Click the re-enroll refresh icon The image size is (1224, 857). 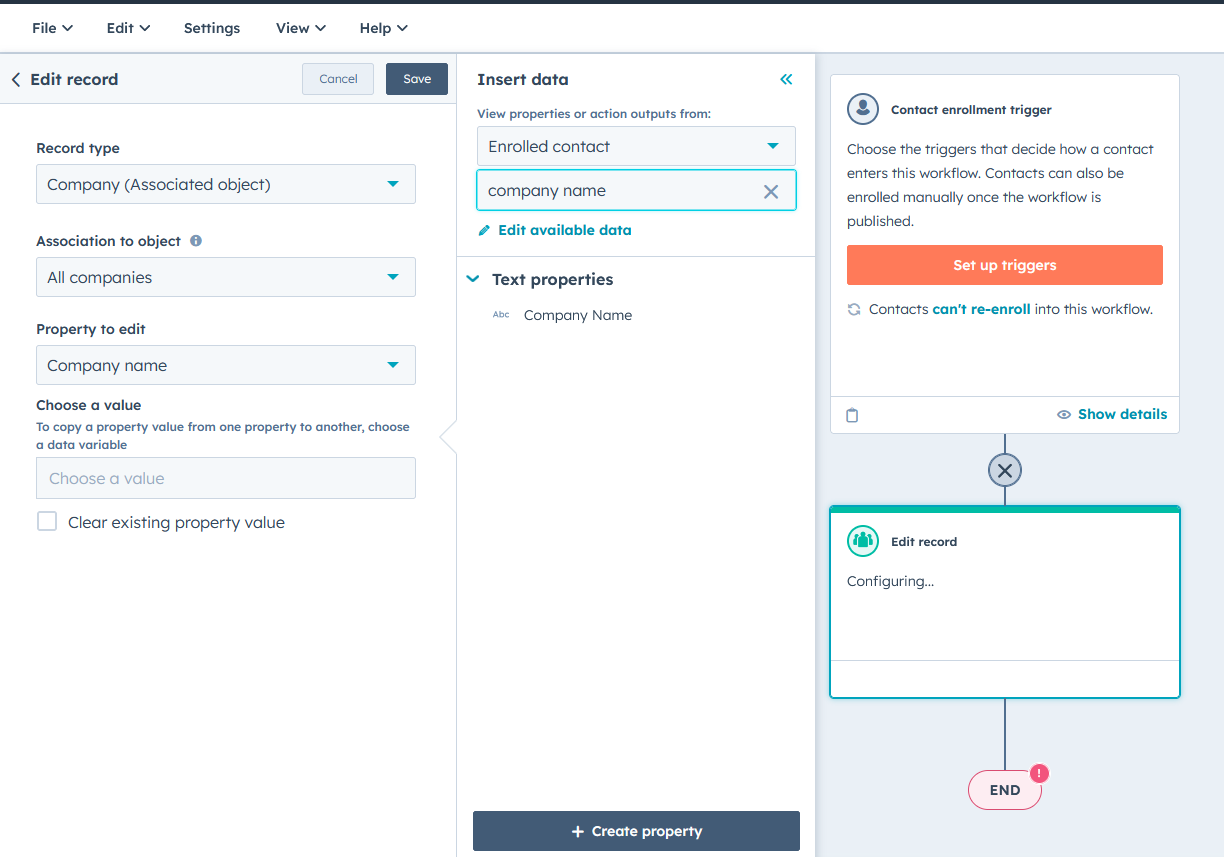(x=853, y=309)
